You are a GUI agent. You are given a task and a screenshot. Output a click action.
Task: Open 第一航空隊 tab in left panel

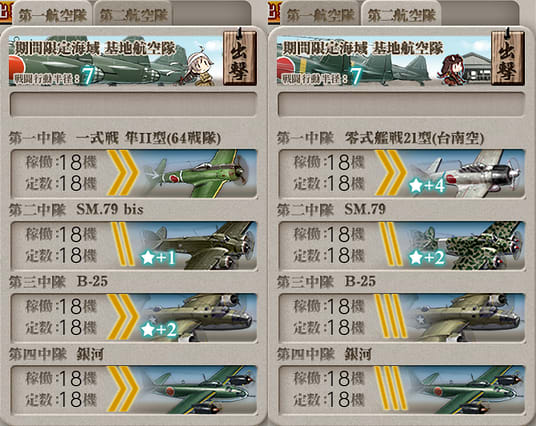click(52, 15)
